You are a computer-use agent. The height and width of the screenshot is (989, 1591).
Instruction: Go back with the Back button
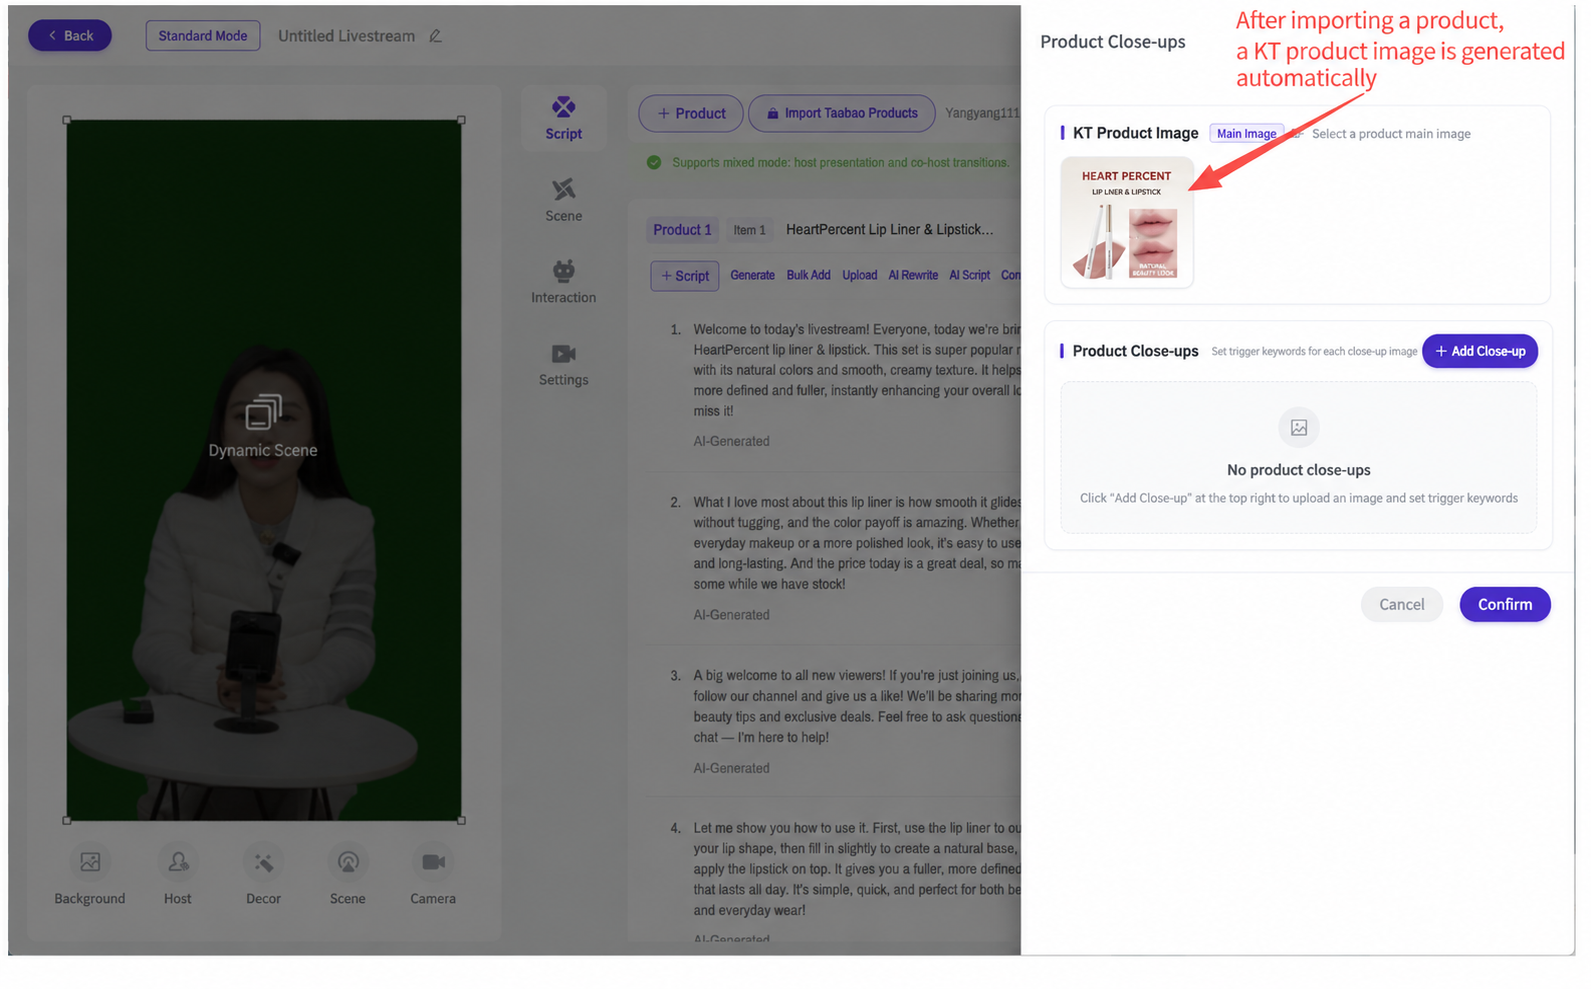pyautogui.click(x=70, y=36)
